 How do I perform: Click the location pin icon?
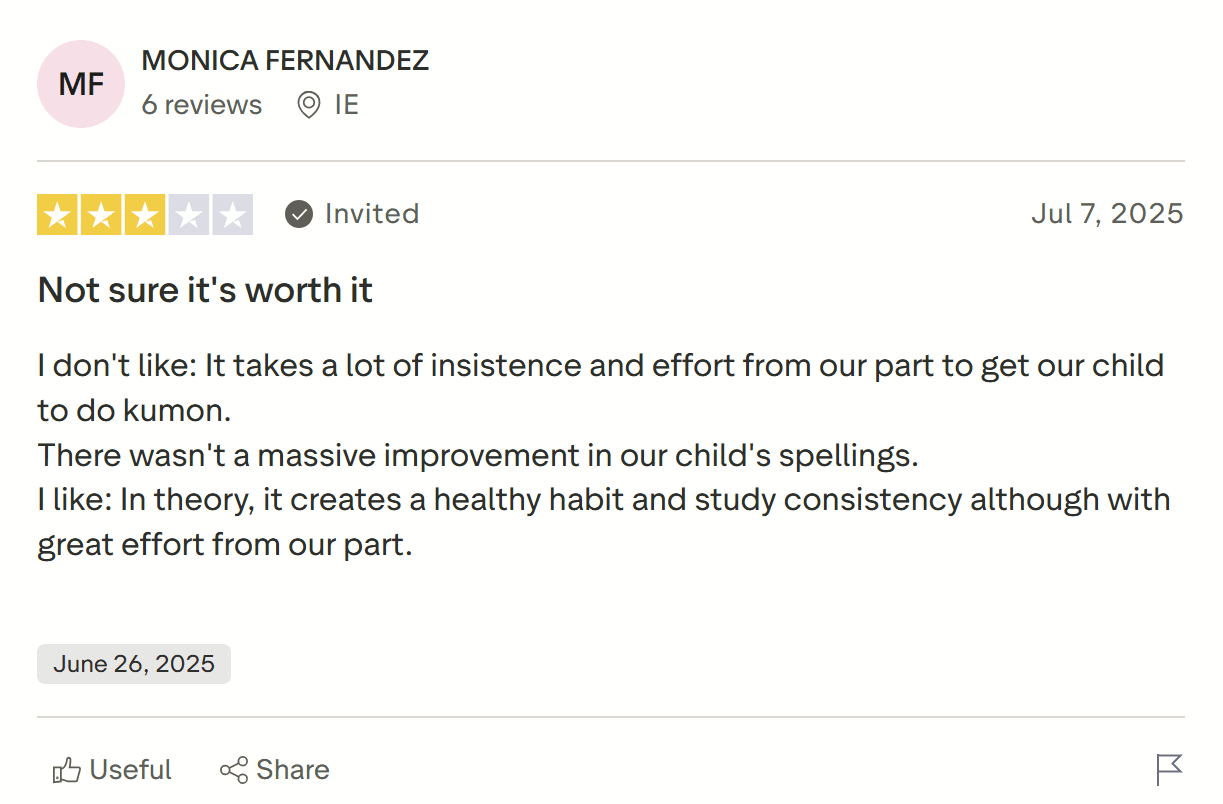click(309, 105)
